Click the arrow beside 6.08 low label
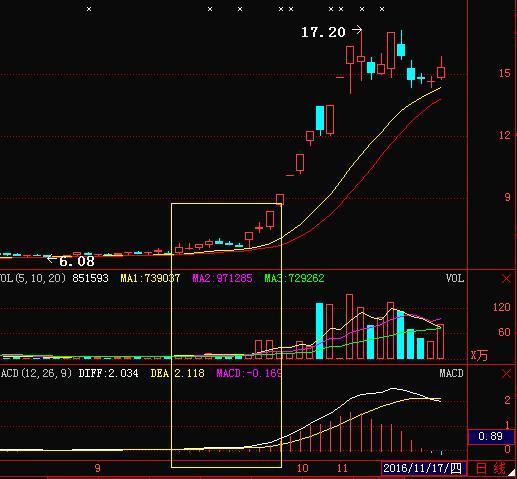Screen dimensions: 517x479 (52, 259)
